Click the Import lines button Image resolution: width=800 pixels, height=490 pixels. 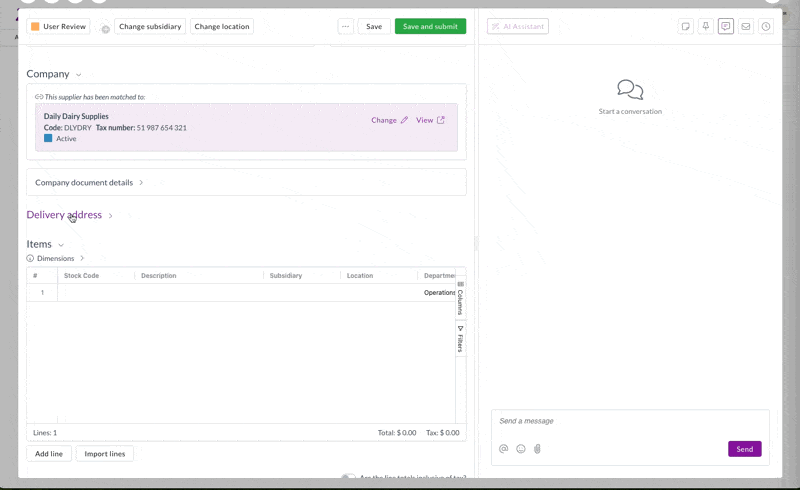[105, 454]
